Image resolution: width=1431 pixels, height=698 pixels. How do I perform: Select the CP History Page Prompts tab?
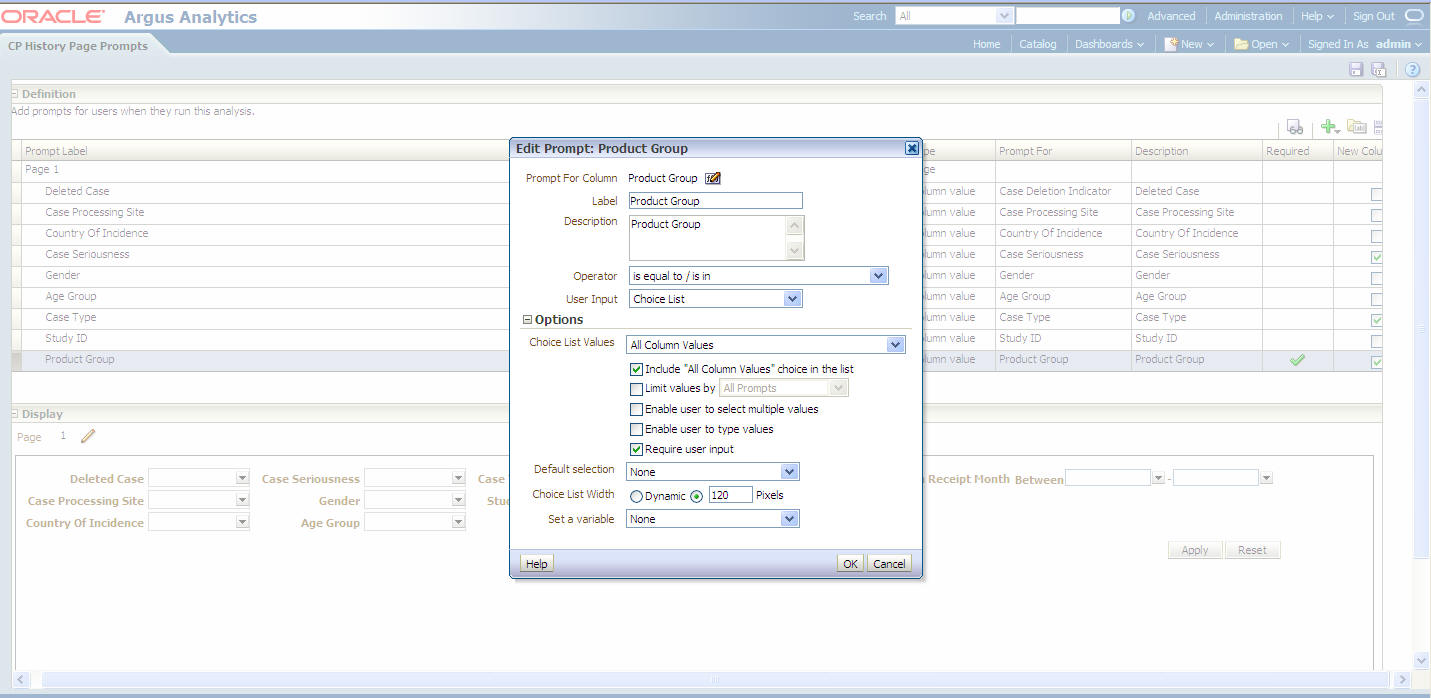(78, 46)
